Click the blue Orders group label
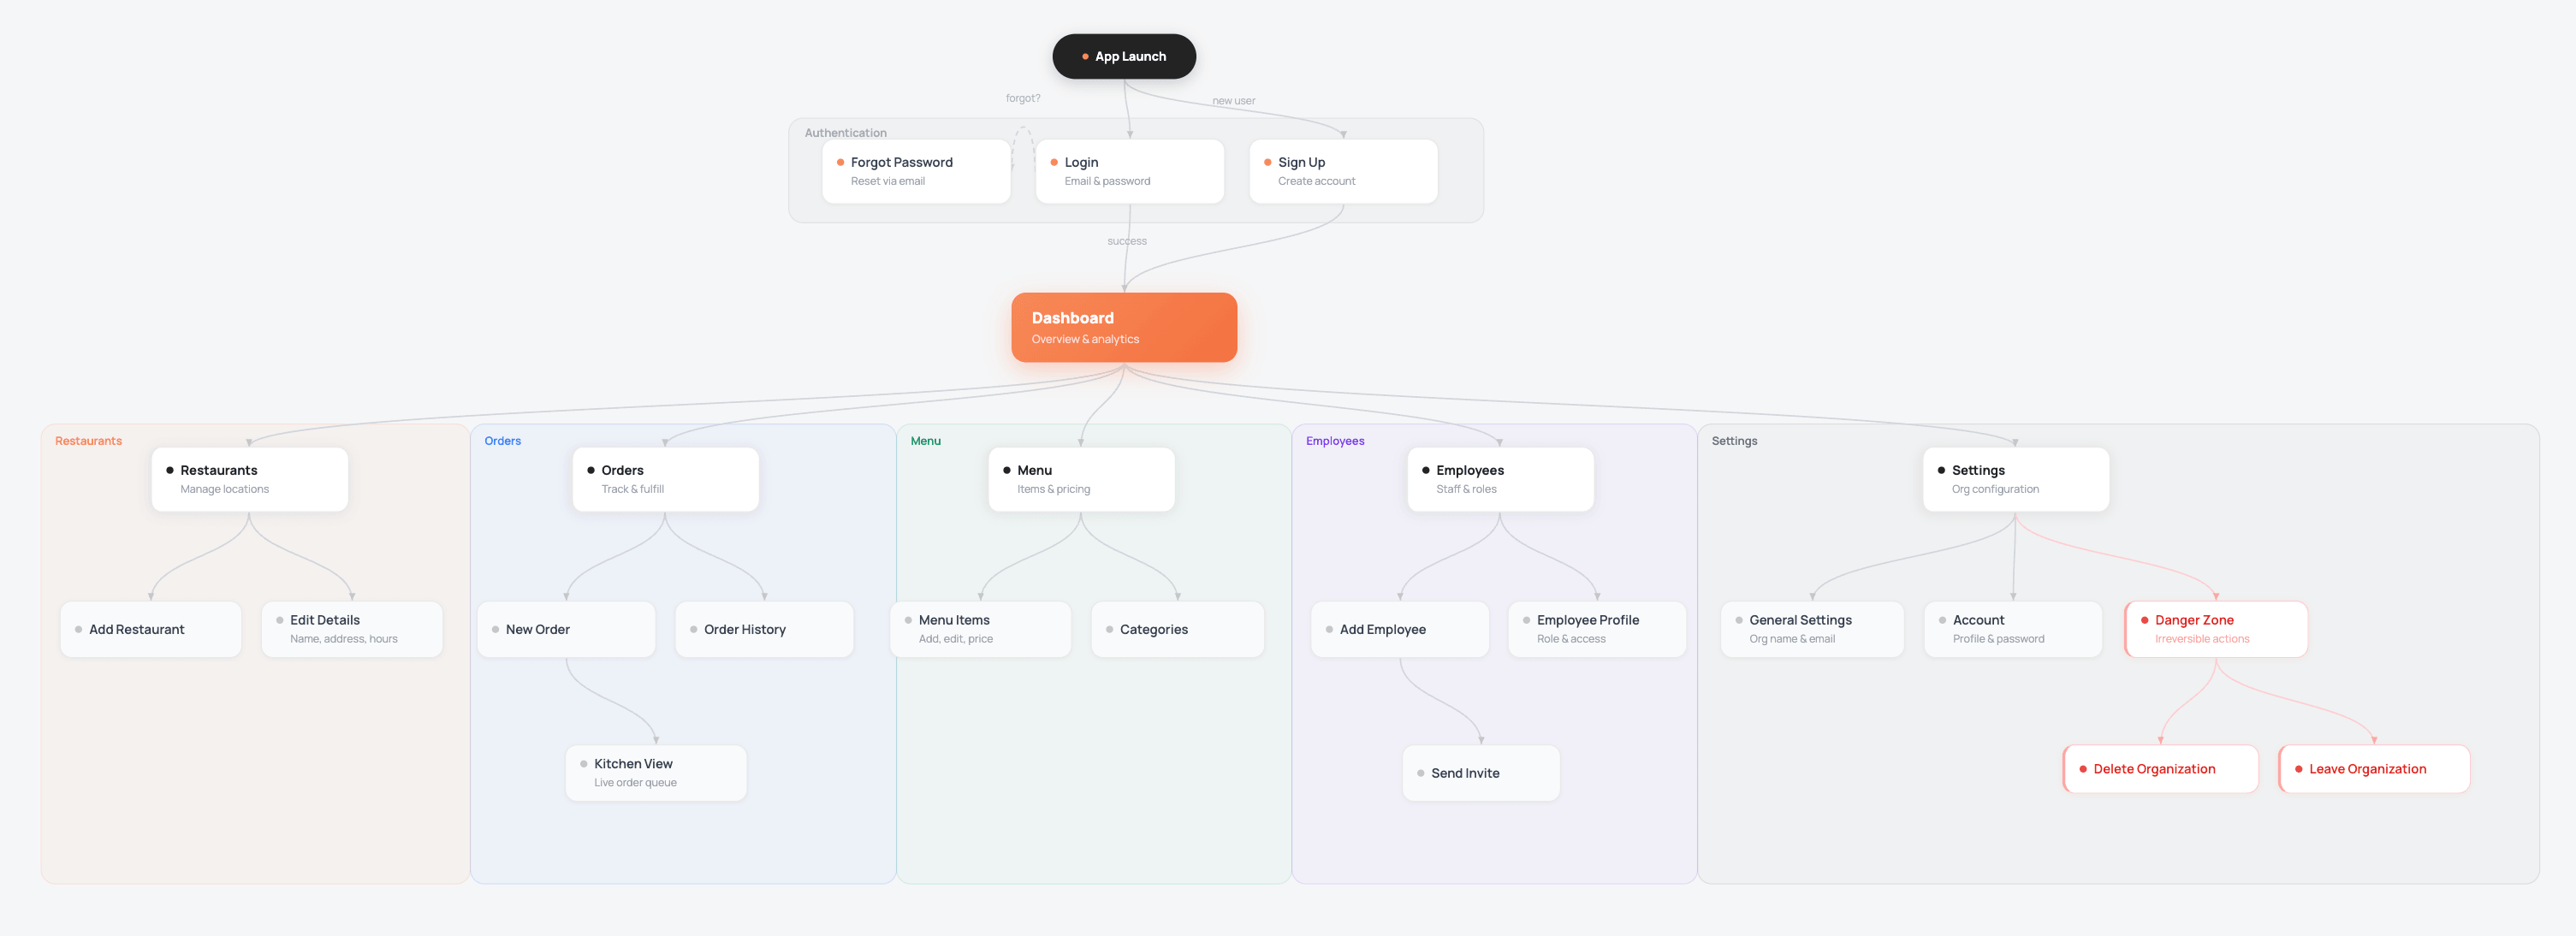Image resolution: width=2576 pixels, height=936 pixels. click(502, 441)
